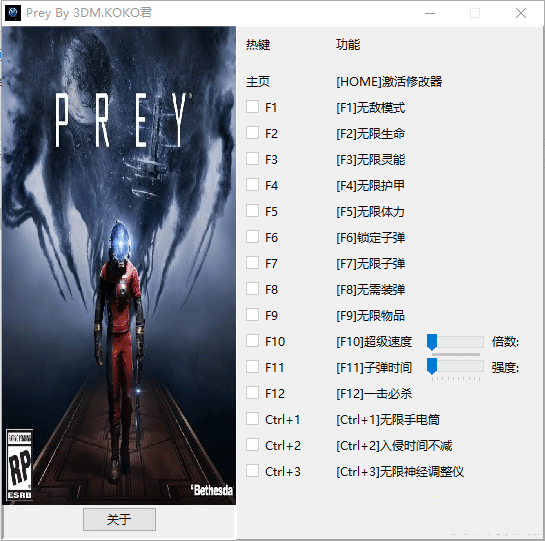The width and height of the screenshot is (545, 541).
Task: Toggle Ctrl+1 无限手电筒 checkbox
Action: [252, 419]
